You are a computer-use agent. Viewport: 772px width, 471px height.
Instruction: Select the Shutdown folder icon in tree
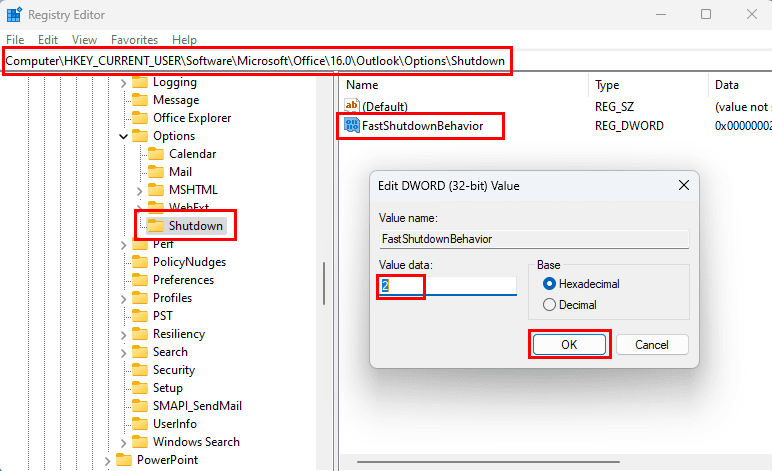pyautogui.click(x=155, y=226)
